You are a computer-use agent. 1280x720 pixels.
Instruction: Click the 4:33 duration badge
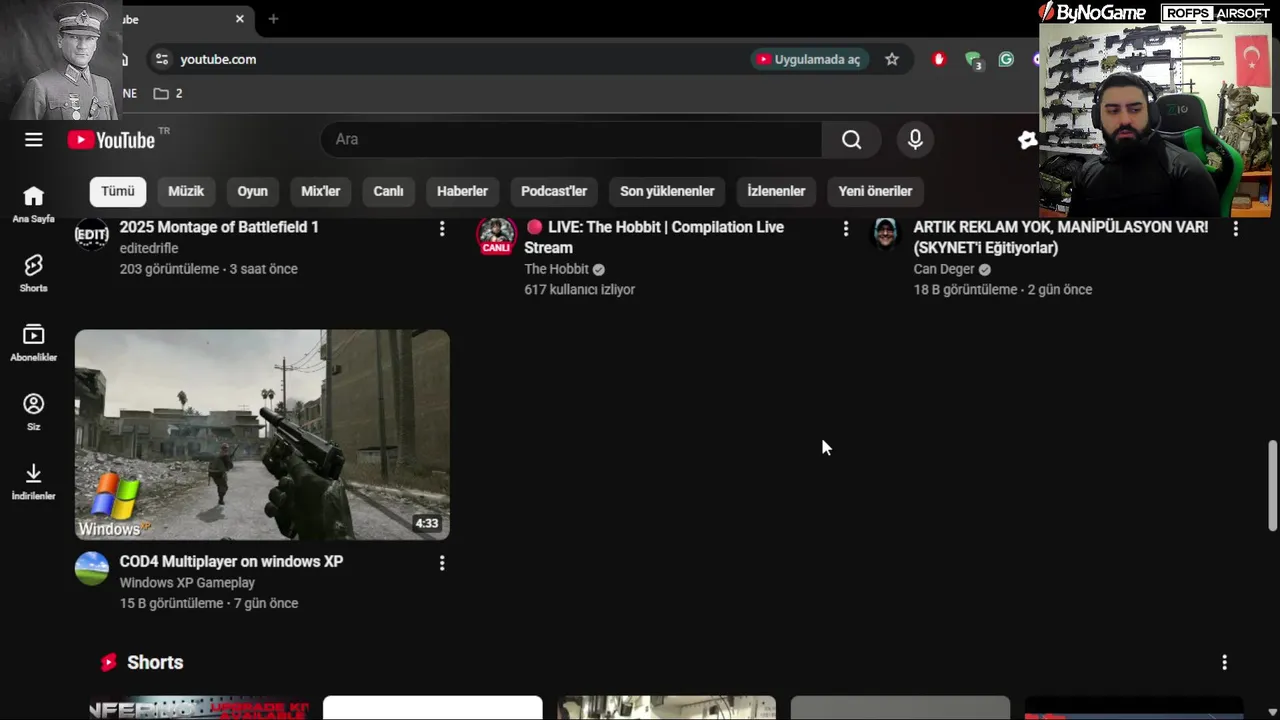click(x=427, y=523)
